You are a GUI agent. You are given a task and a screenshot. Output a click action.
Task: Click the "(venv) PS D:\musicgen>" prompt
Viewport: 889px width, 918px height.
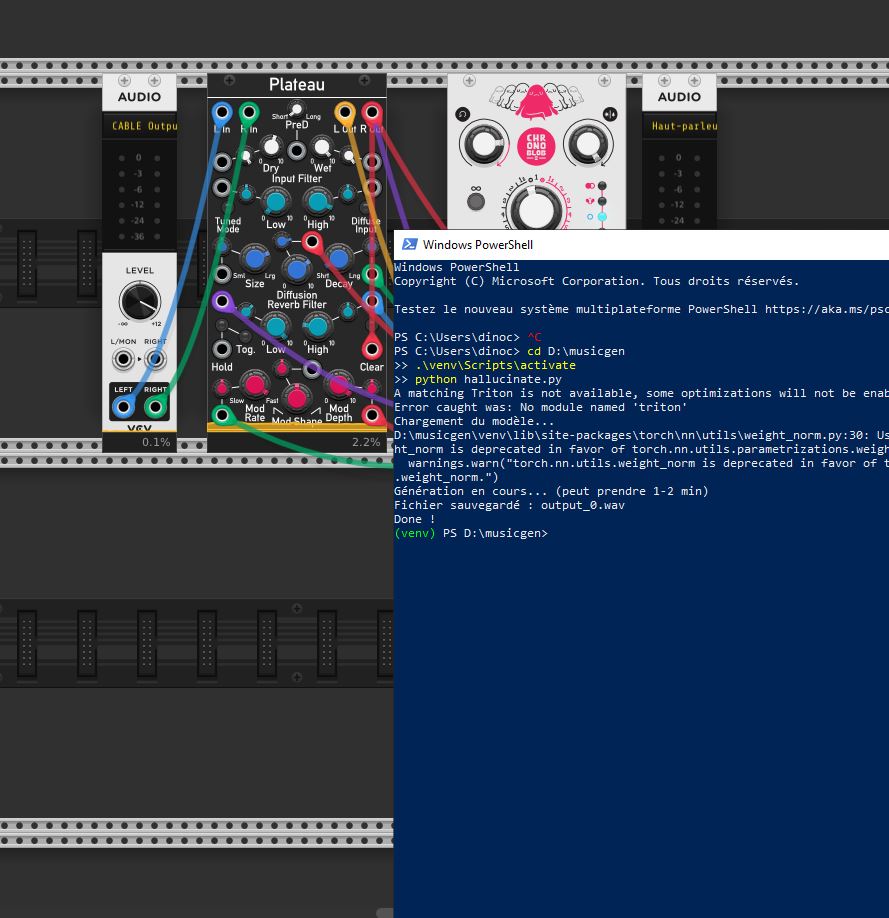tap(471, 533)
